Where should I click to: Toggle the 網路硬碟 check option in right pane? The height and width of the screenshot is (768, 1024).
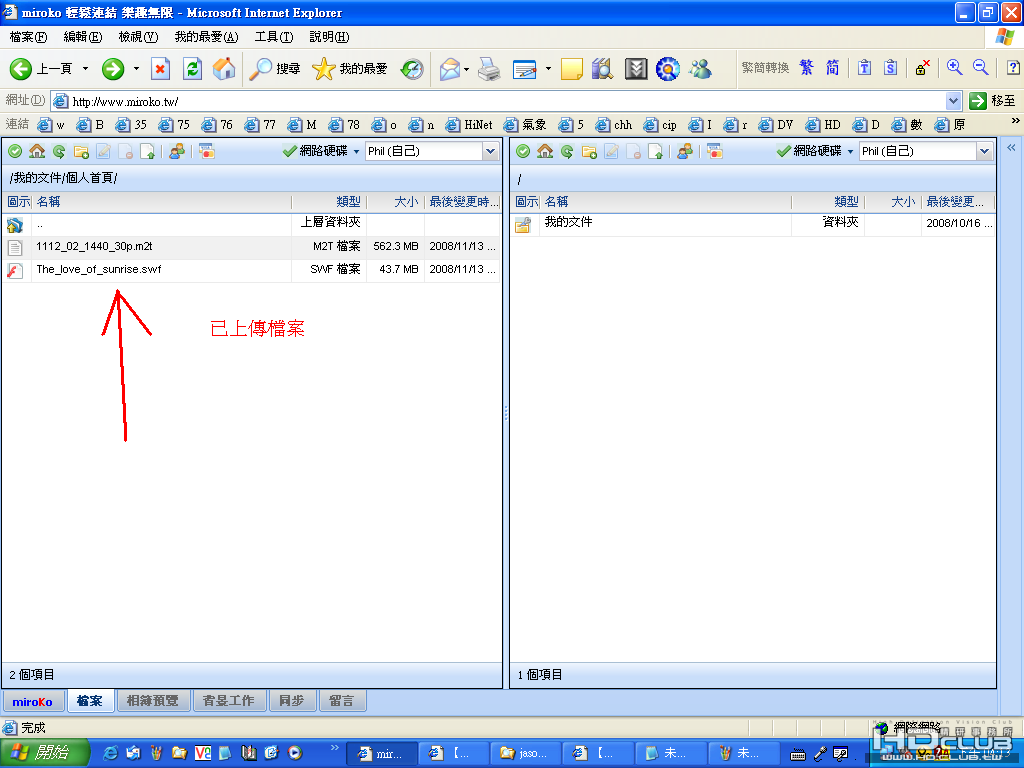(810, 152)
